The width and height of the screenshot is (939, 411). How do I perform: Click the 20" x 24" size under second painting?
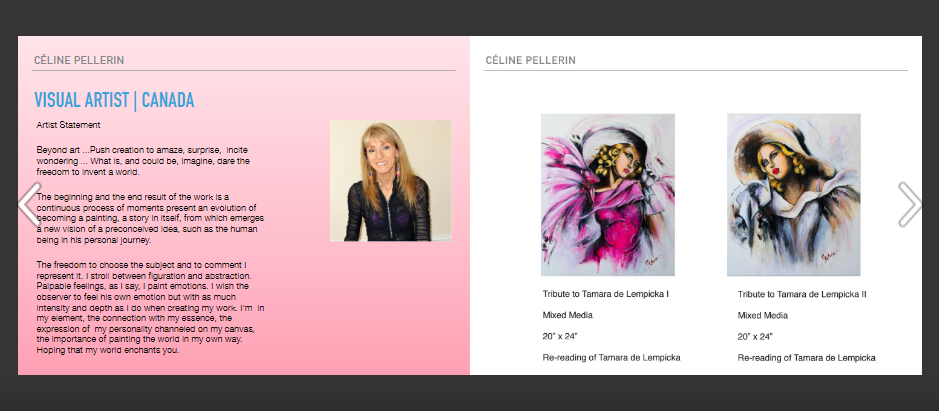coord(755,336)
